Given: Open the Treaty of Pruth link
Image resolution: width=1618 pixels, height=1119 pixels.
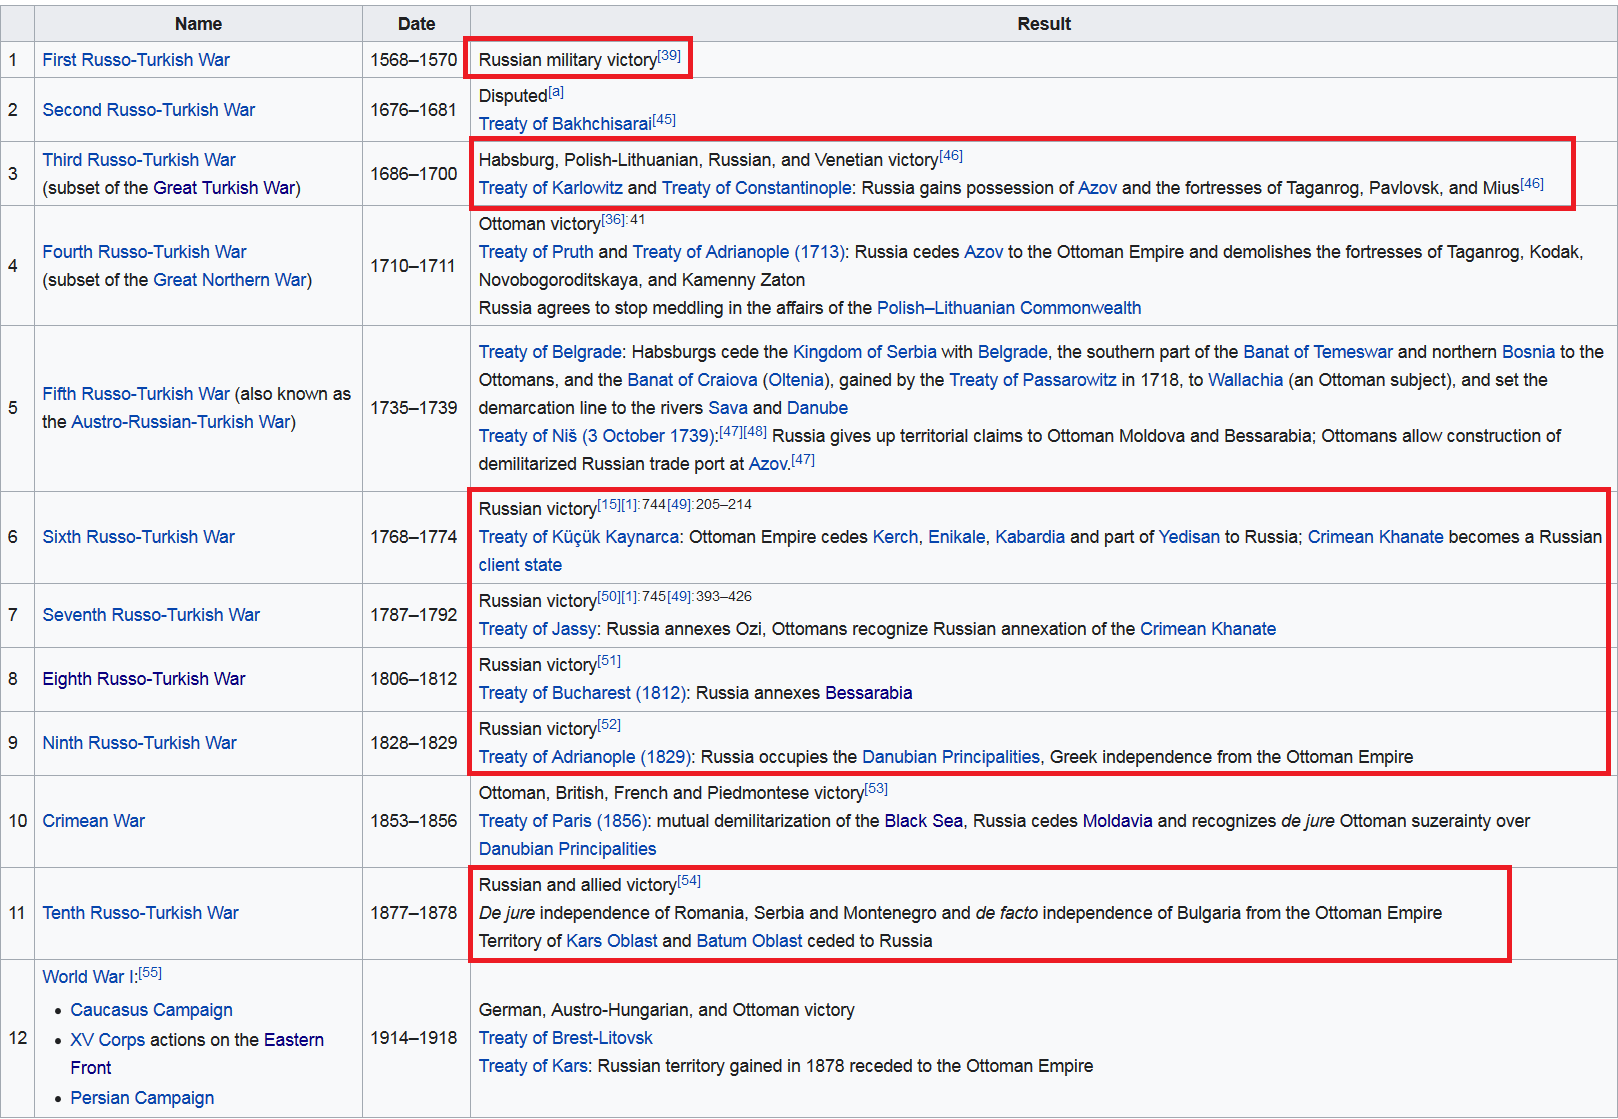Looking at the screenshot, I should [x=536, y=252].
